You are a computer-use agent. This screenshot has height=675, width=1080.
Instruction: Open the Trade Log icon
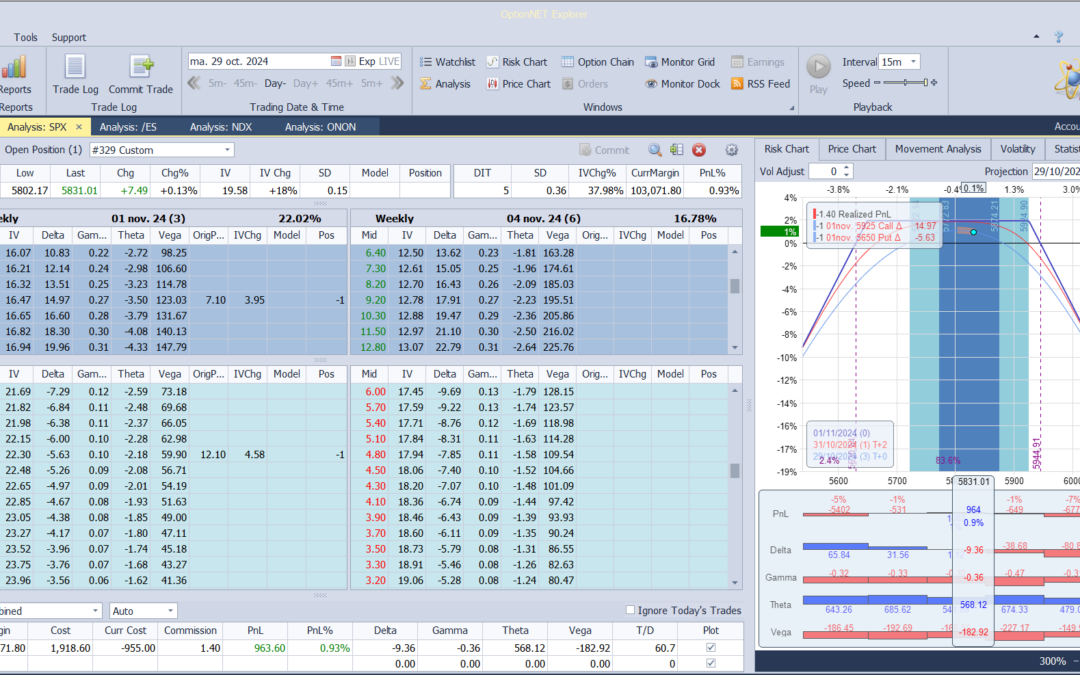(74, 68)
